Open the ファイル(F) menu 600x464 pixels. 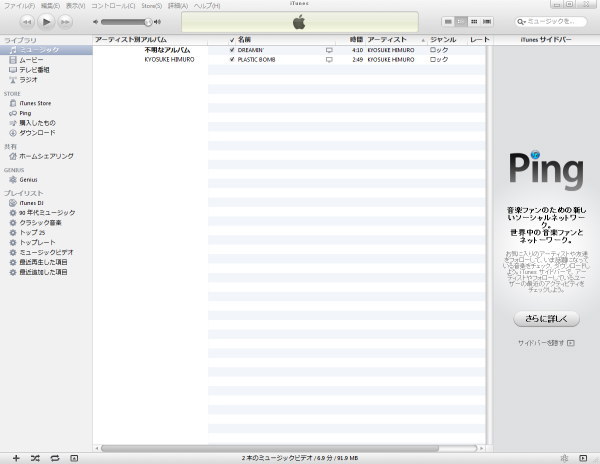(x=19, y=6)
